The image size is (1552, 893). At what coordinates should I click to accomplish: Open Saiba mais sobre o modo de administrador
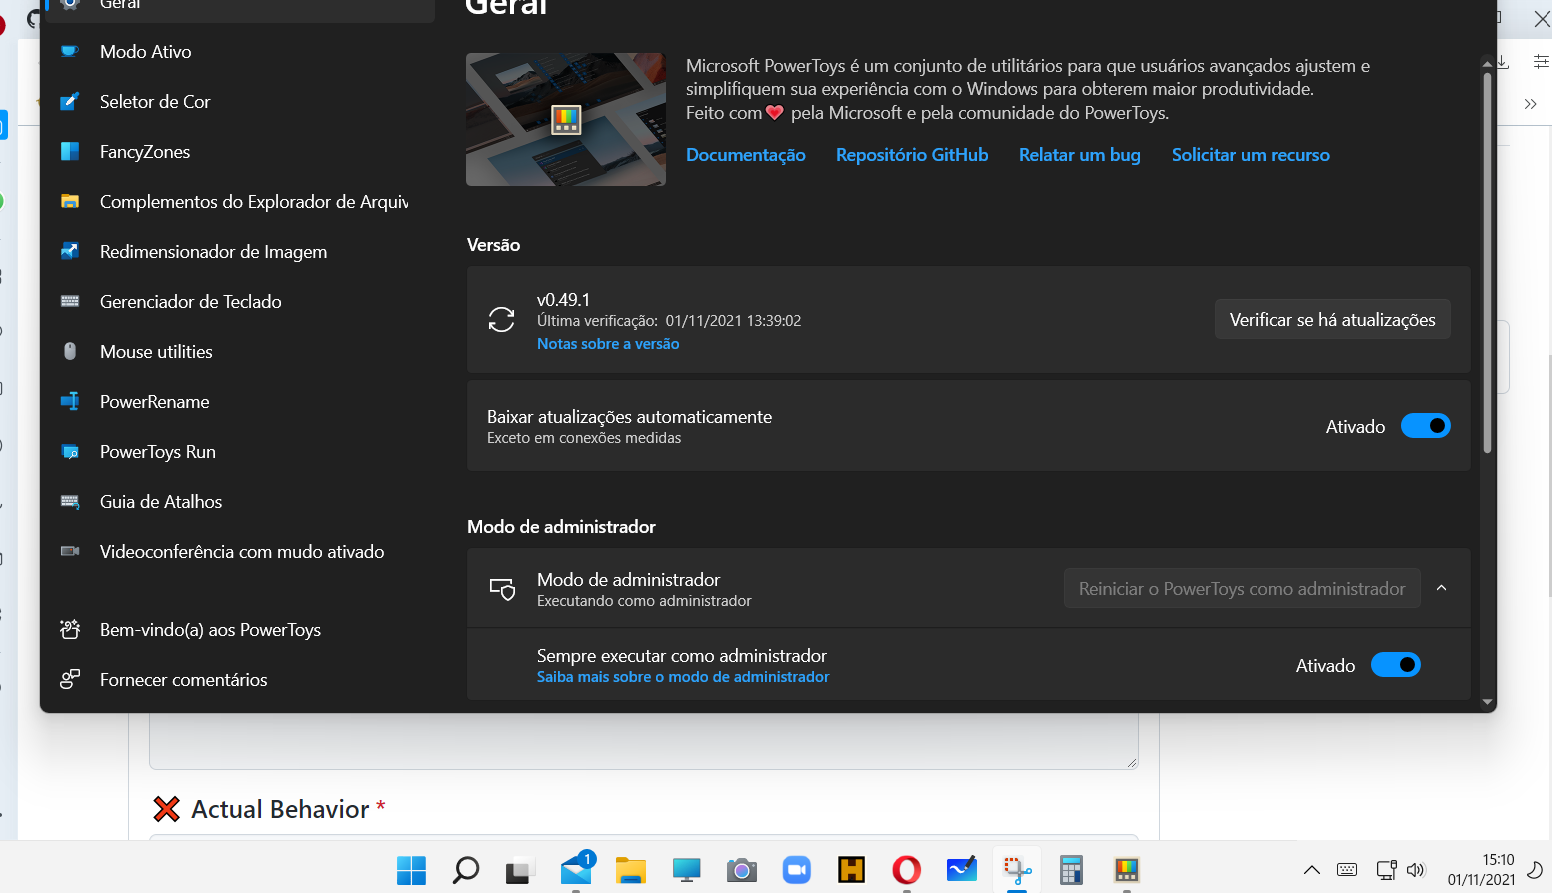coord(683,677)
